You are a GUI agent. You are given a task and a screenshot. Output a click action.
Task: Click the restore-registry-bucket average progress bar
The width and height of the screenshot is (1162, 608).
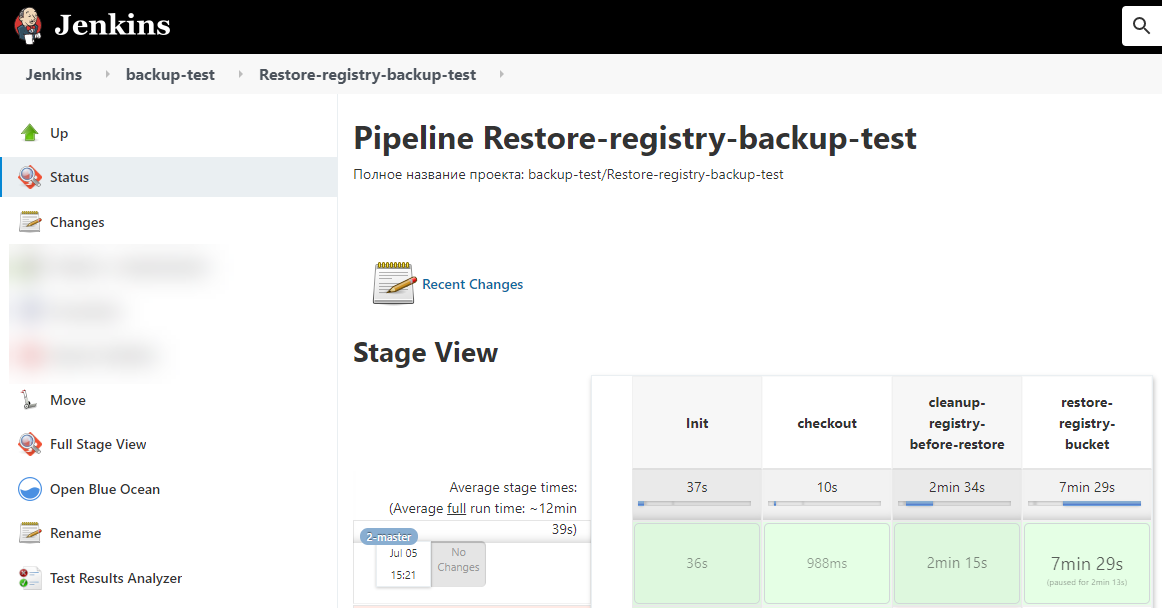tap(1084, 503)
